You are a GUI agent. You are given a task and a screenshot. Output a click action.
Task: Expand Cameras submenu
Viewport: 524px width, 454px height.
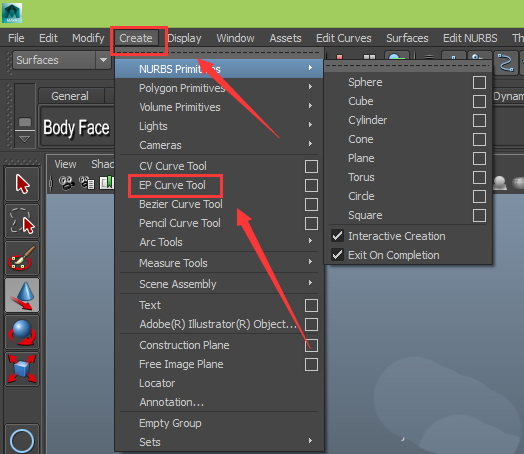219,145
